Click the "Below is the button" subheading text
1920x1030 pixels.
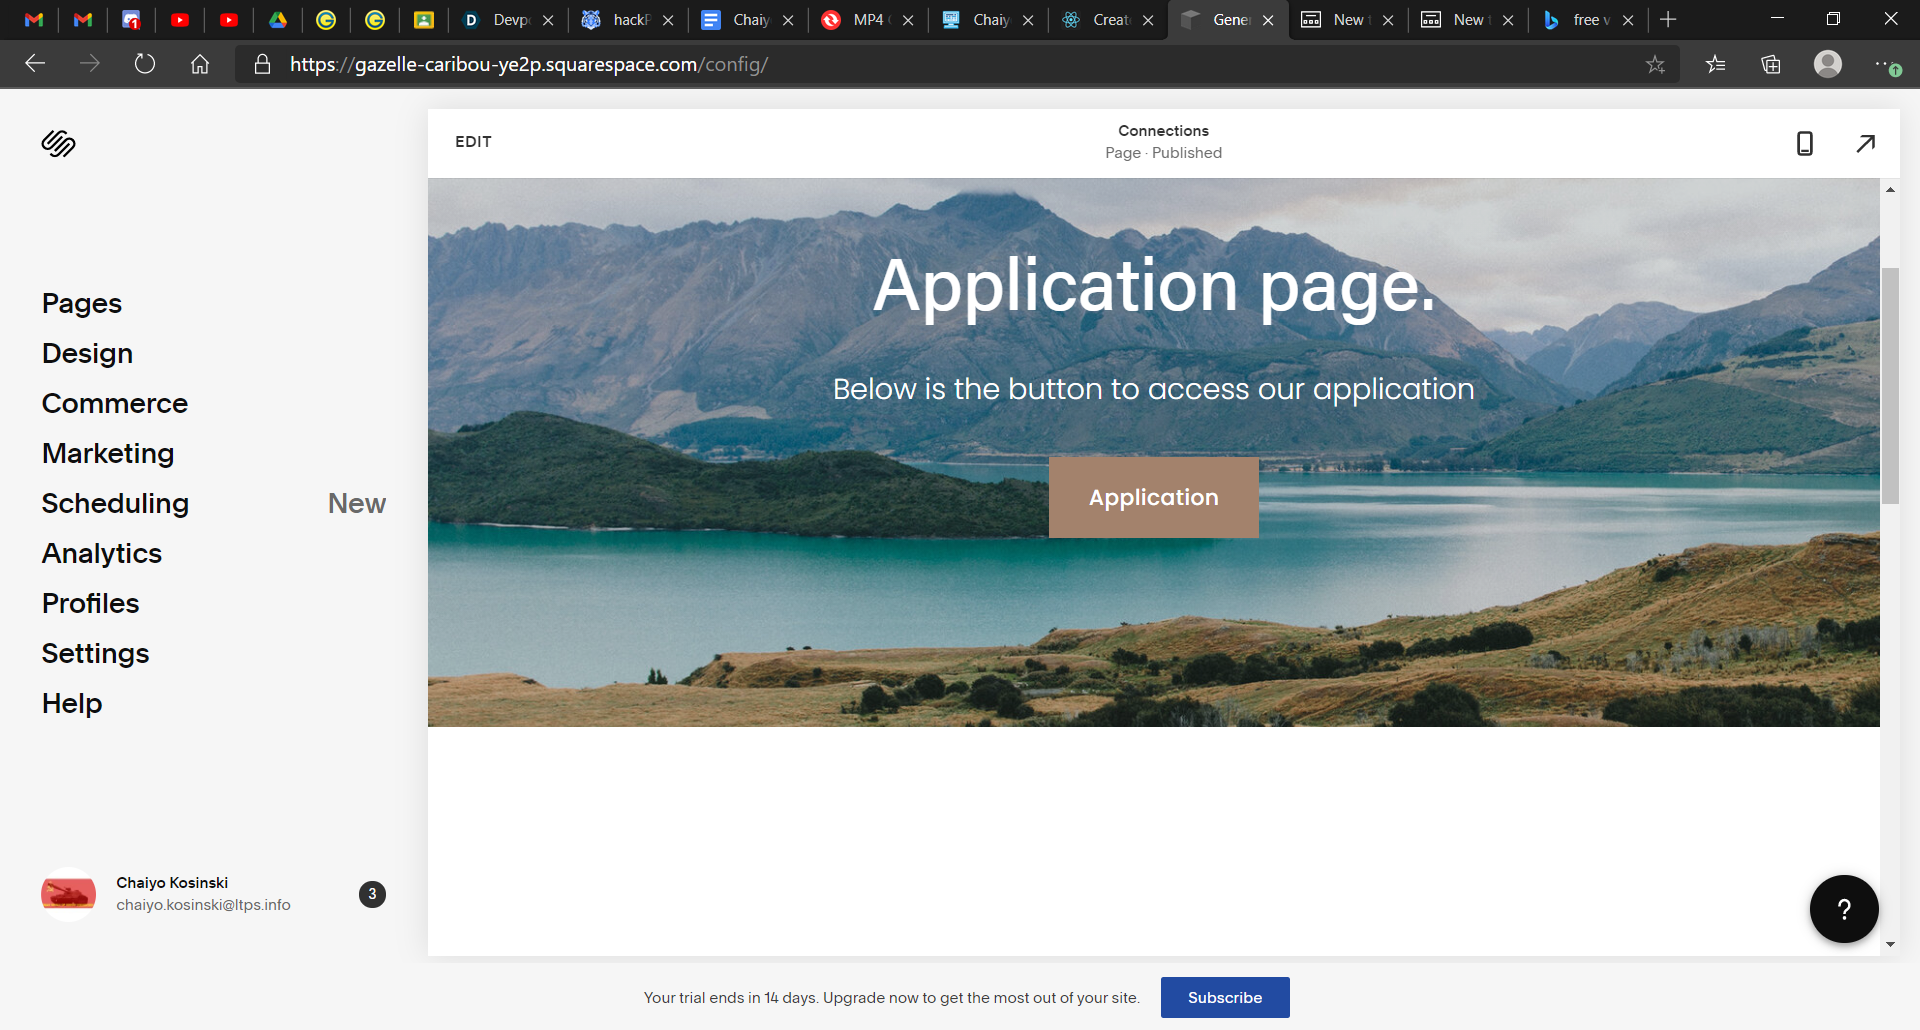[x=1154, y=389]
